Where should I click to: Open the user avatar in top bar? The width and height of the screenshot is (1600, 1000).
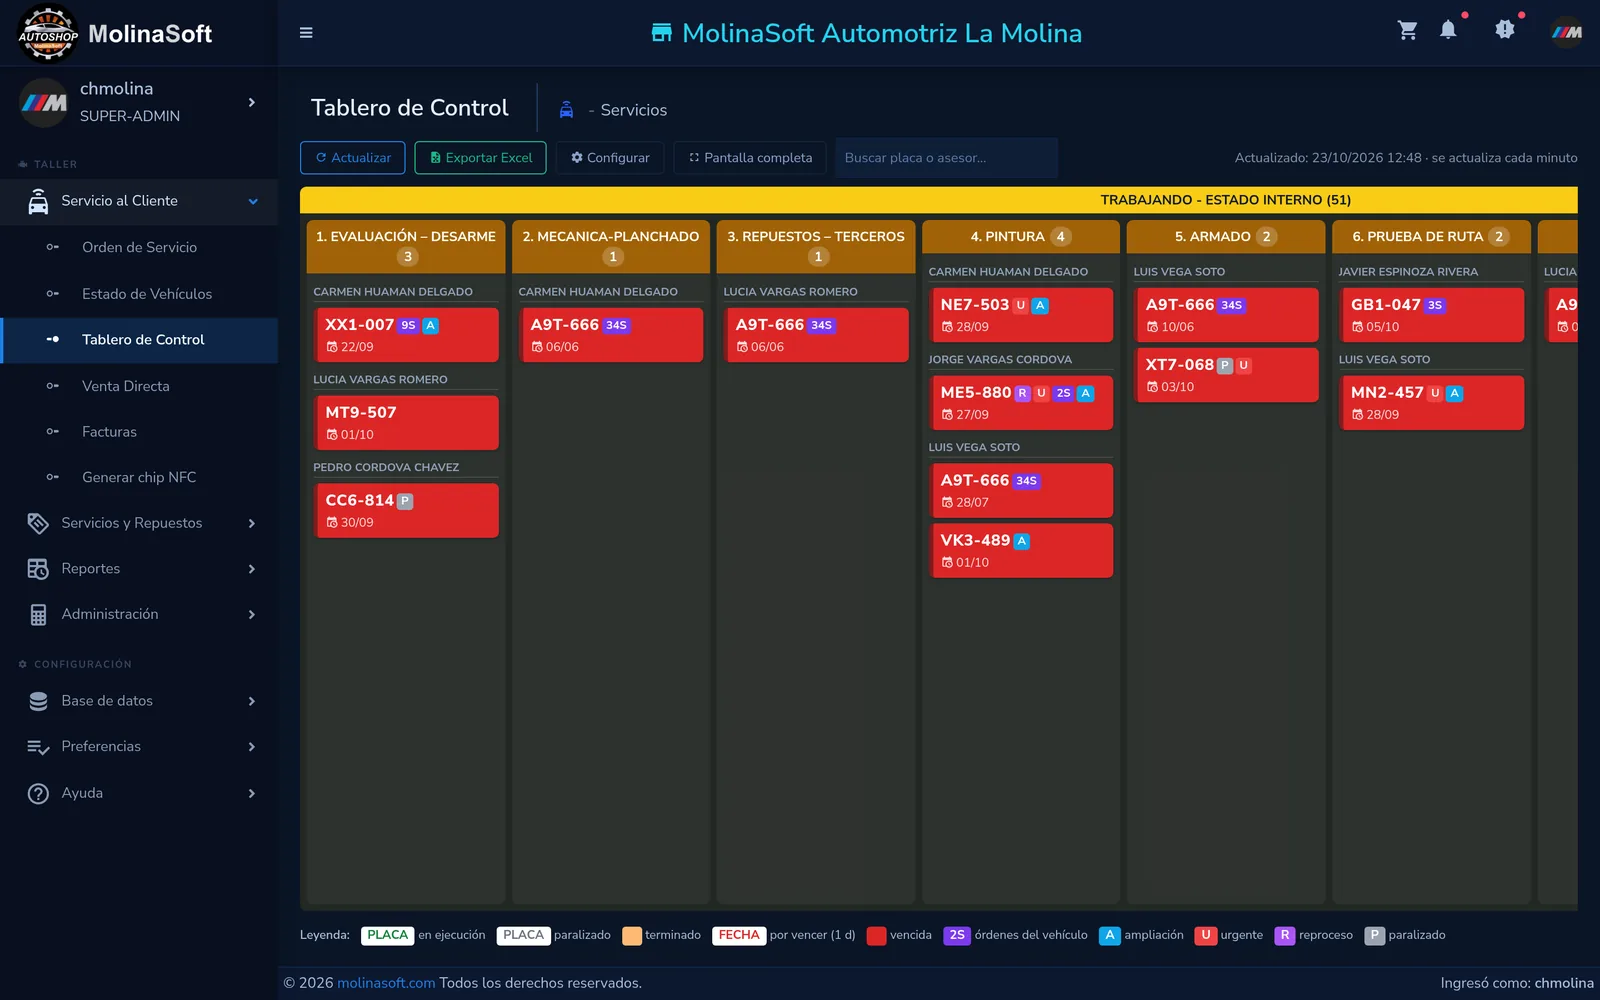(1566, 32)
